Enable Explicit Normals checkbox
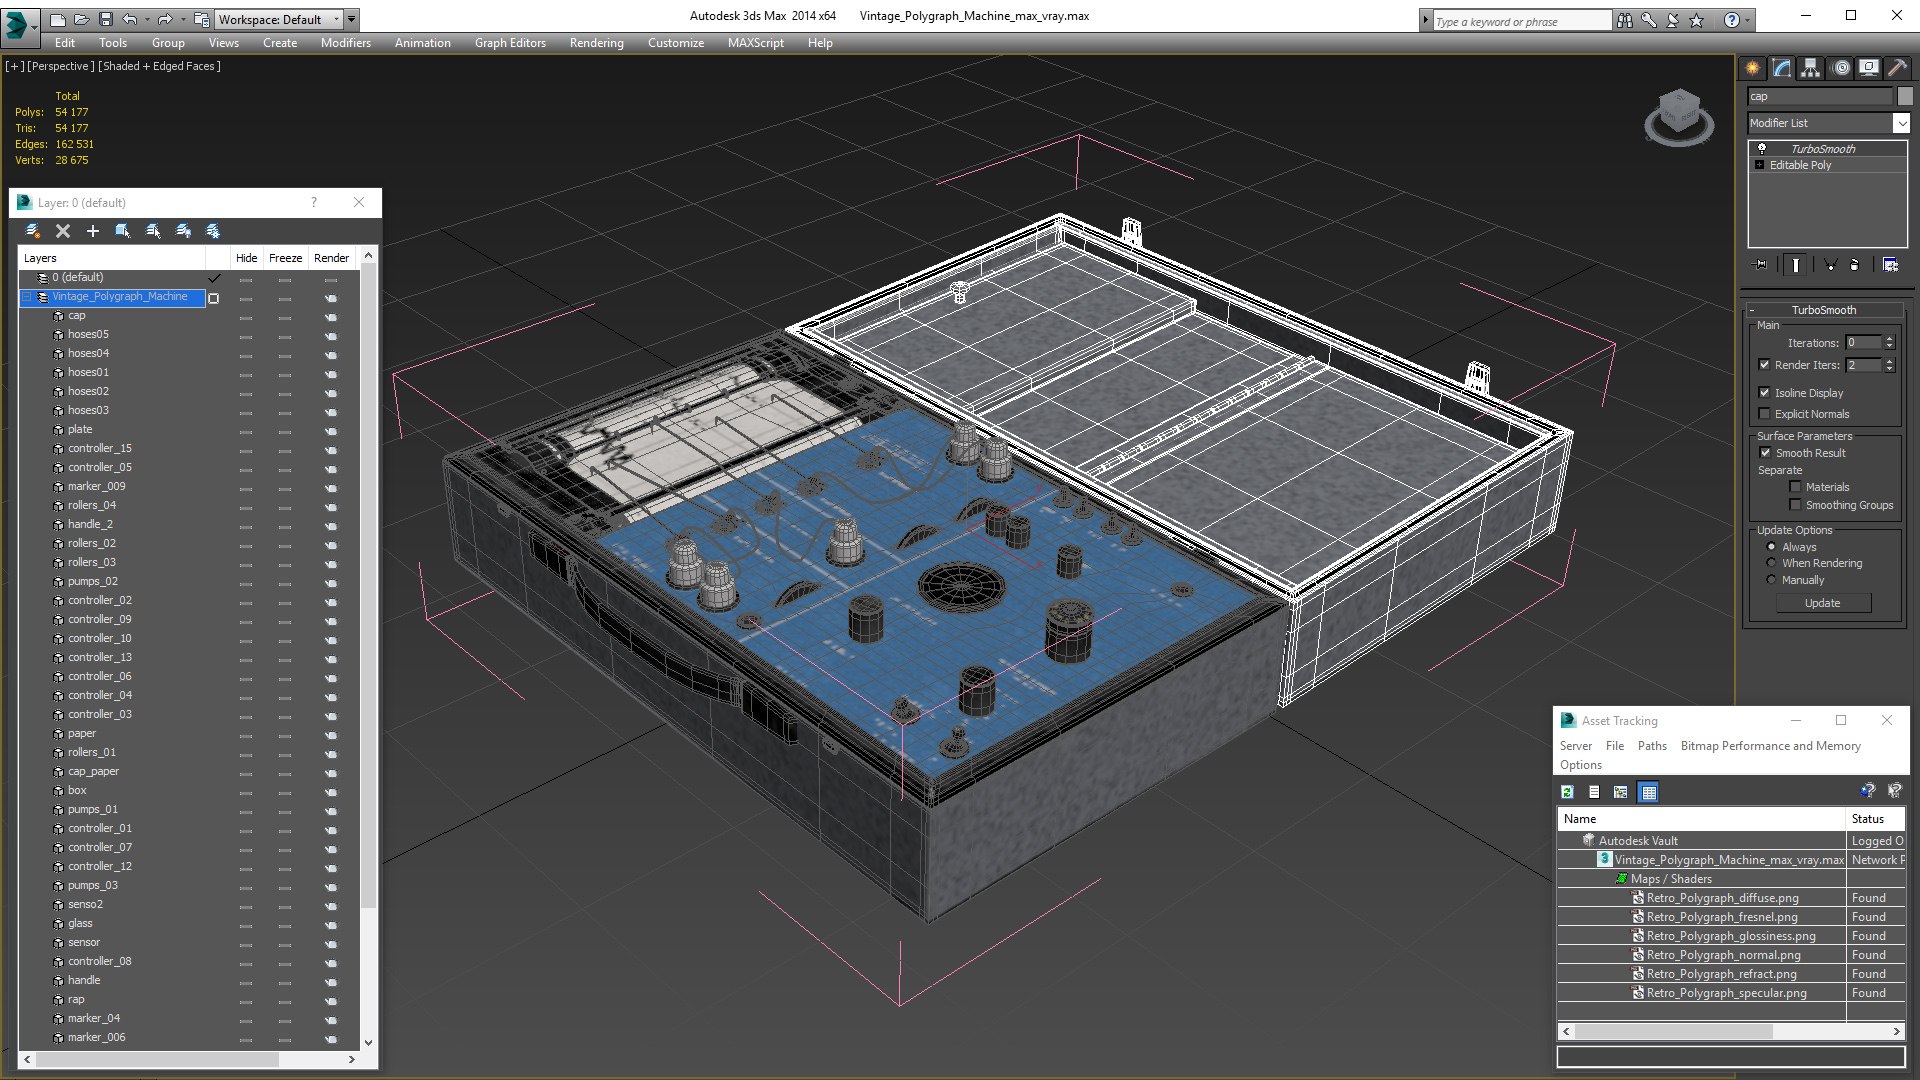1920x1080 pixels. (1764, 414)
